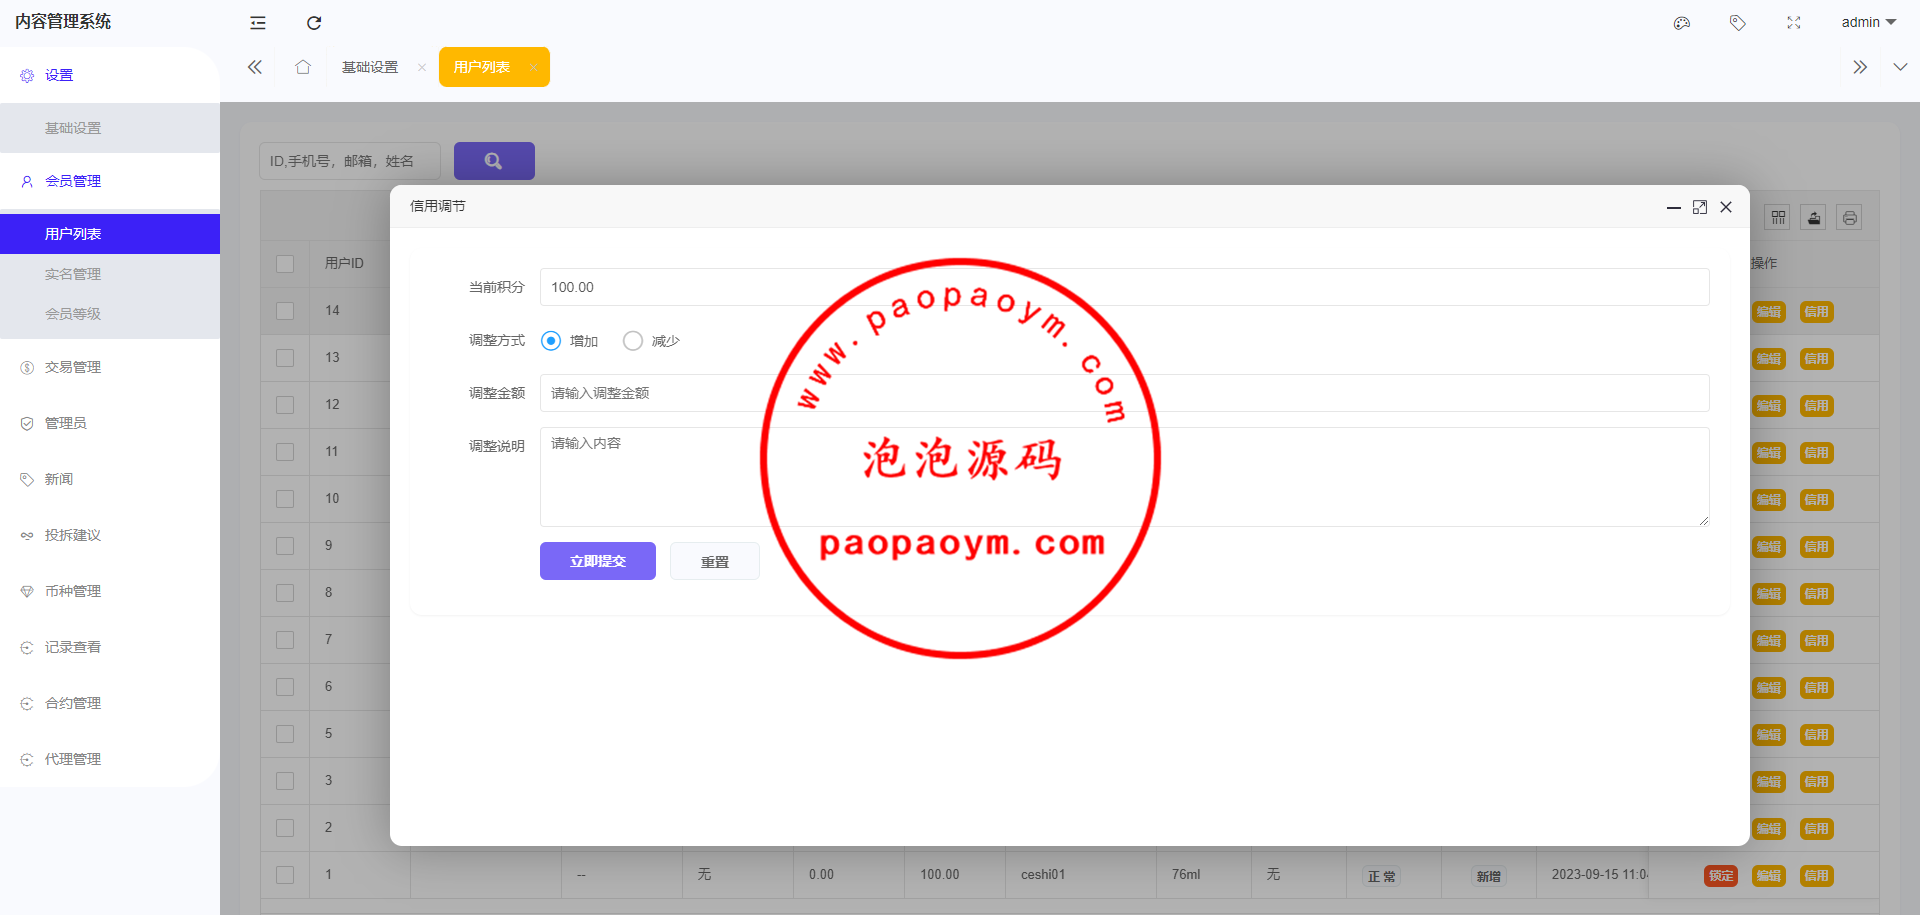Image resolution: width=1920 pixels, height=915 pixels.
Task: Expand the 新闻 sidebar menu
Action: 110,479
